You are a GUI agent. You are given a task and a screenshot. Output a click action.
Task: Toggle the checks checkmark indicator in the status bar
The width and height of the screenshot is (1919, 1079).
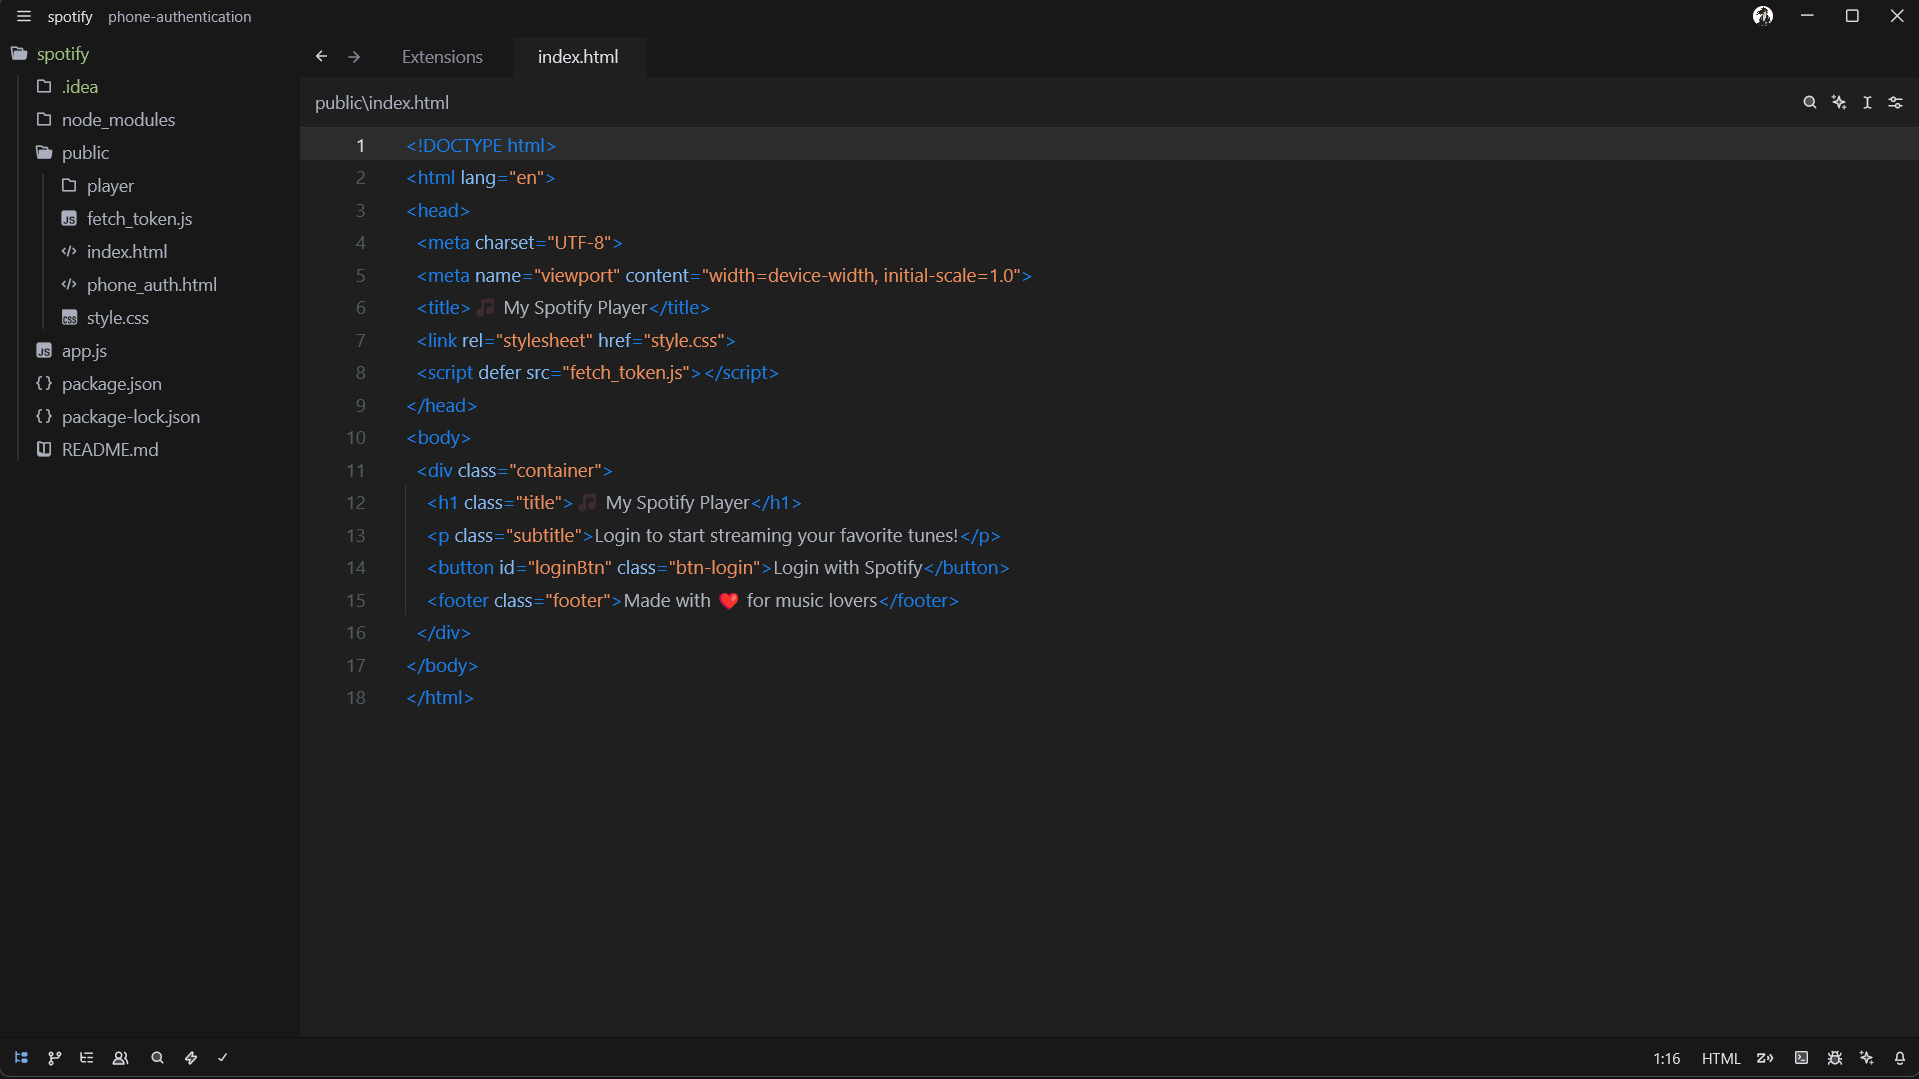click(x=221, y=1058)
